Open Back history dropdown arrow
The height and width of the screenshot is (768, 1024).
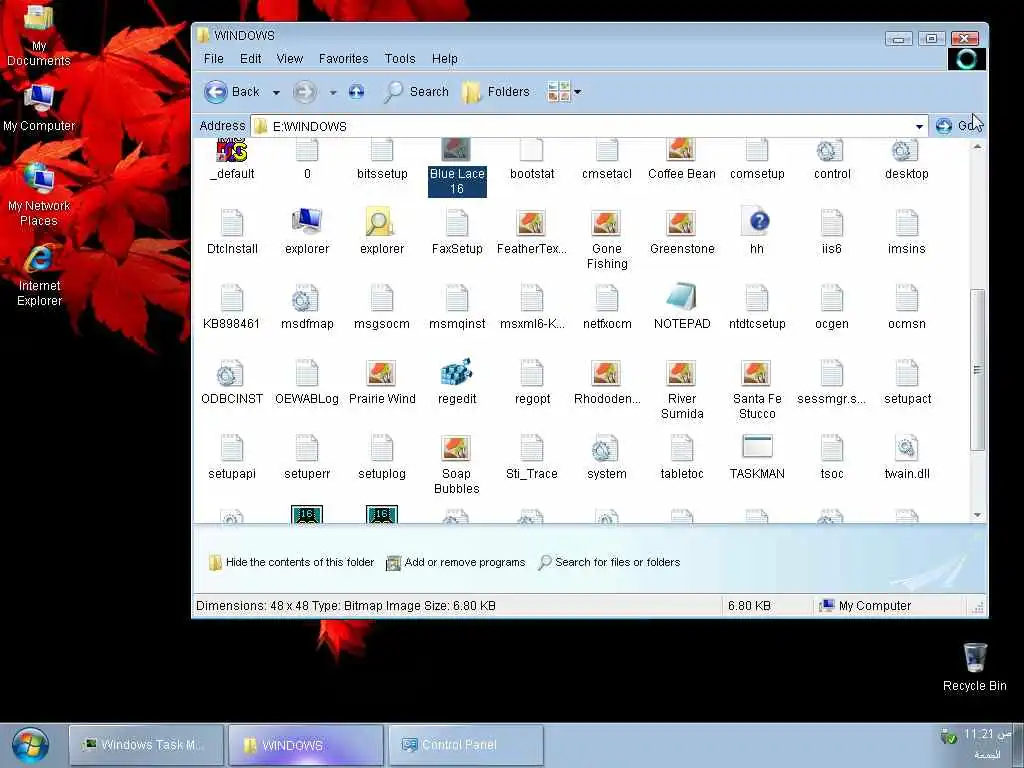[276, 93]
